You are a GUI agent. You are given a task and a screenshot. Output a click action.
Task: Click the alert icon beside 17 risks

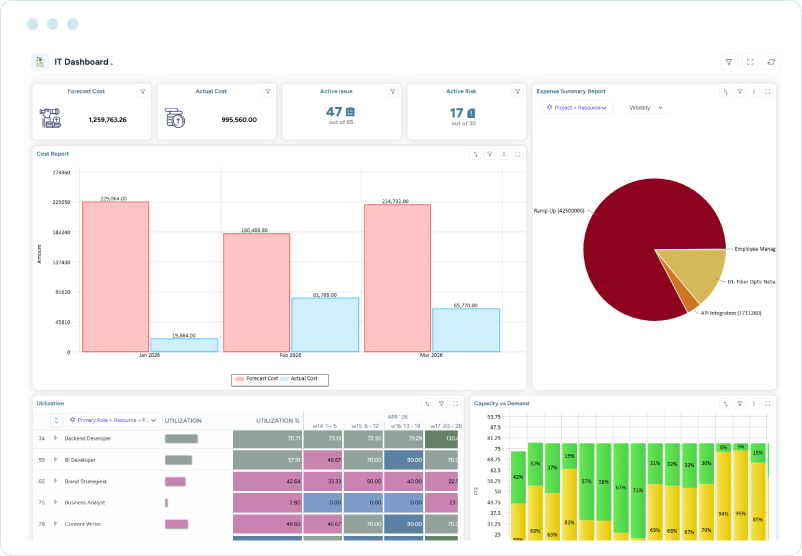471,113
